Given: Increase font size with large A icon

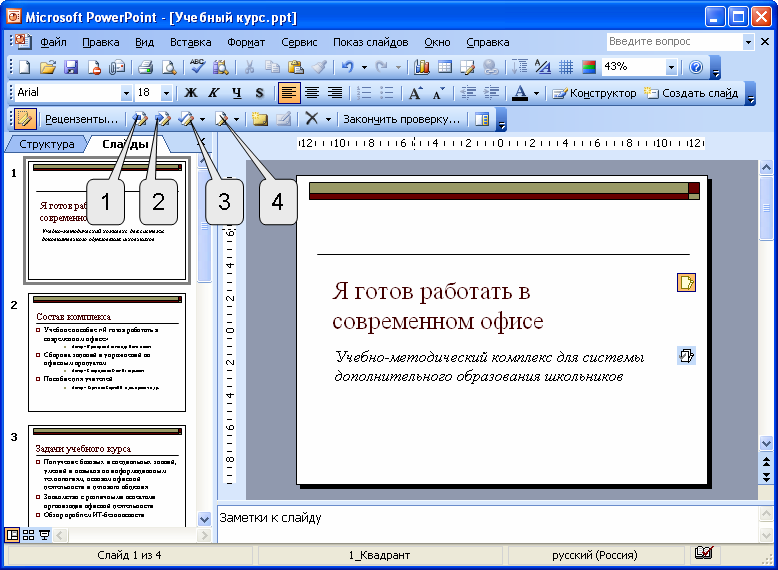Looking at the screenshot, I should point(415,93).
